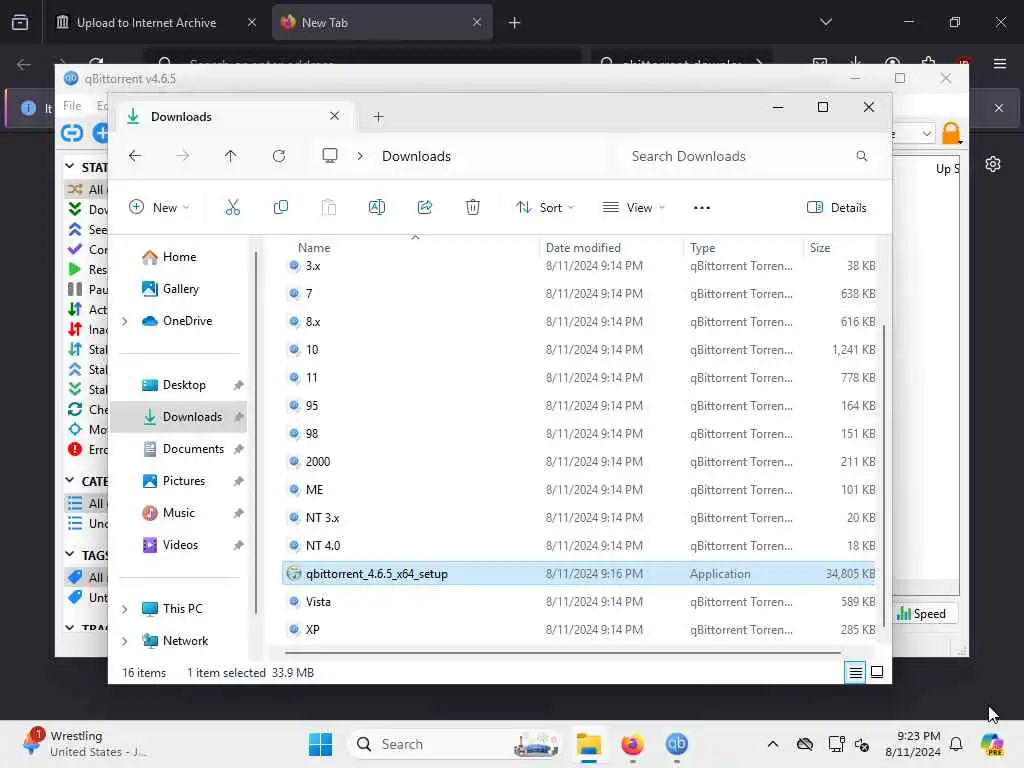The width and height of the screenshot is (1024, 768).
Task: Click the This PC monitor icon in address bar
Action: point(330,156)
